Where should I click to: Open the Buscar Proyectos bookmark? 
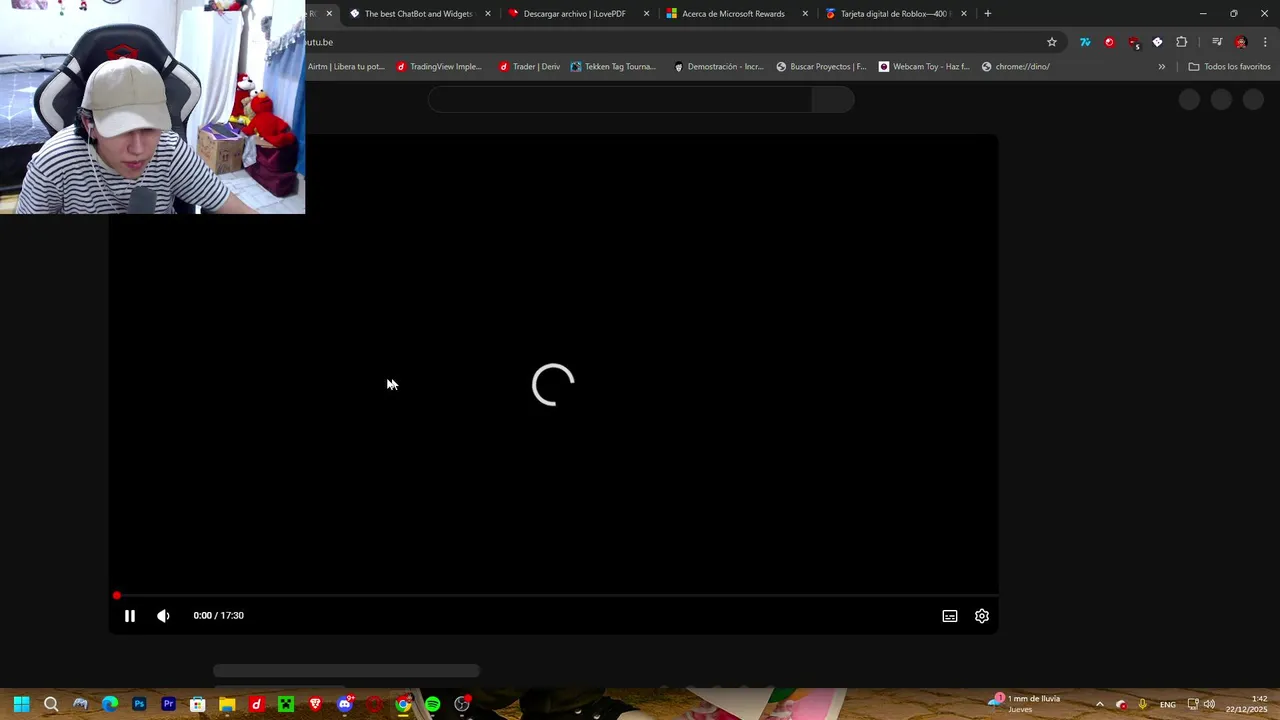[821, 67]
